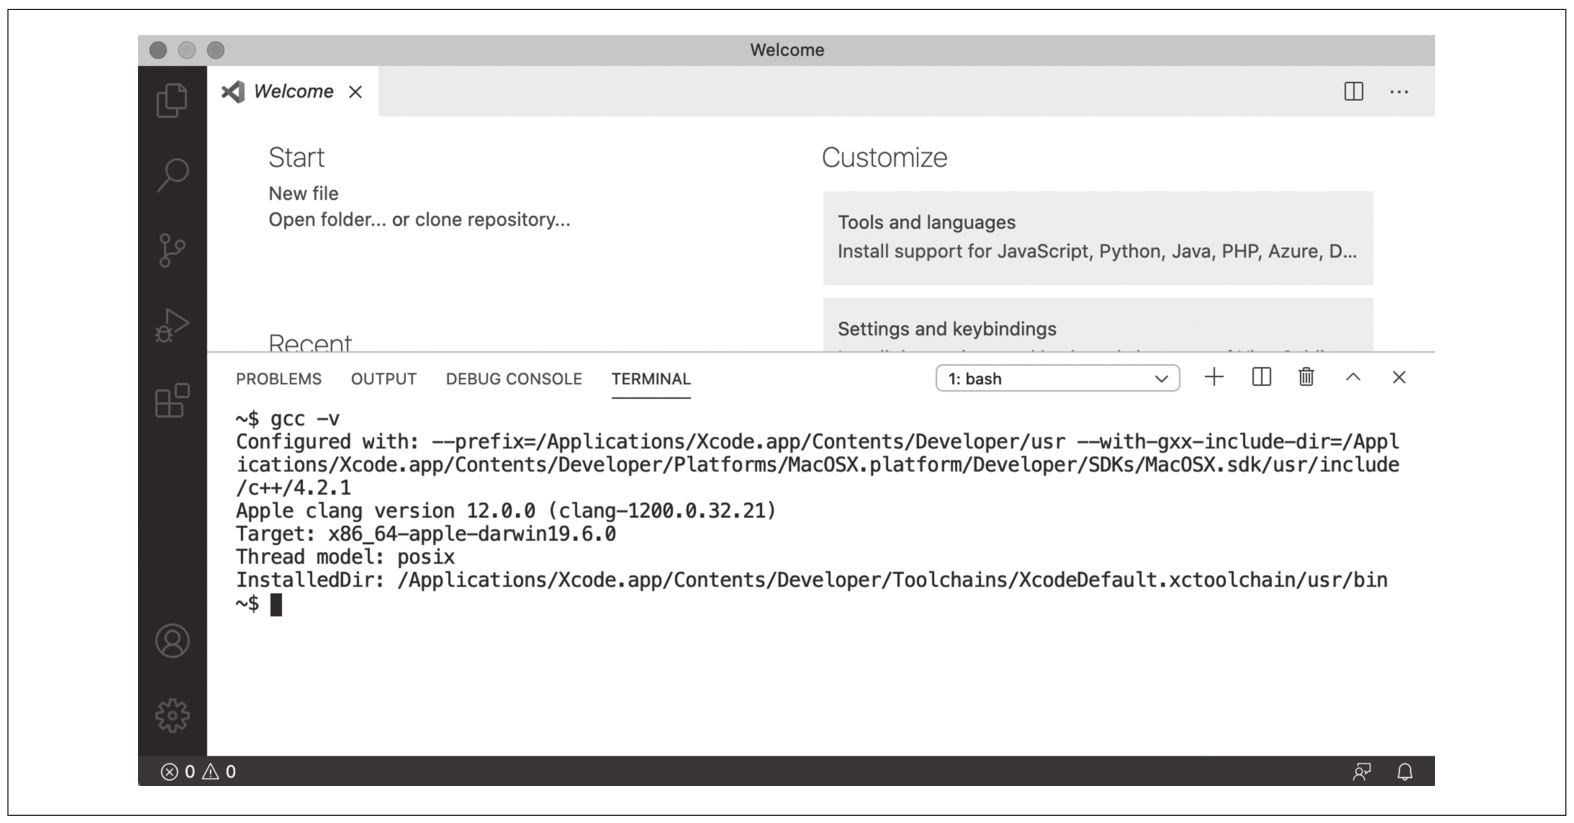Switch to the DEBUG CONSOLE tab
This screenshot has width=1574, height=823.
coord(514,379)
